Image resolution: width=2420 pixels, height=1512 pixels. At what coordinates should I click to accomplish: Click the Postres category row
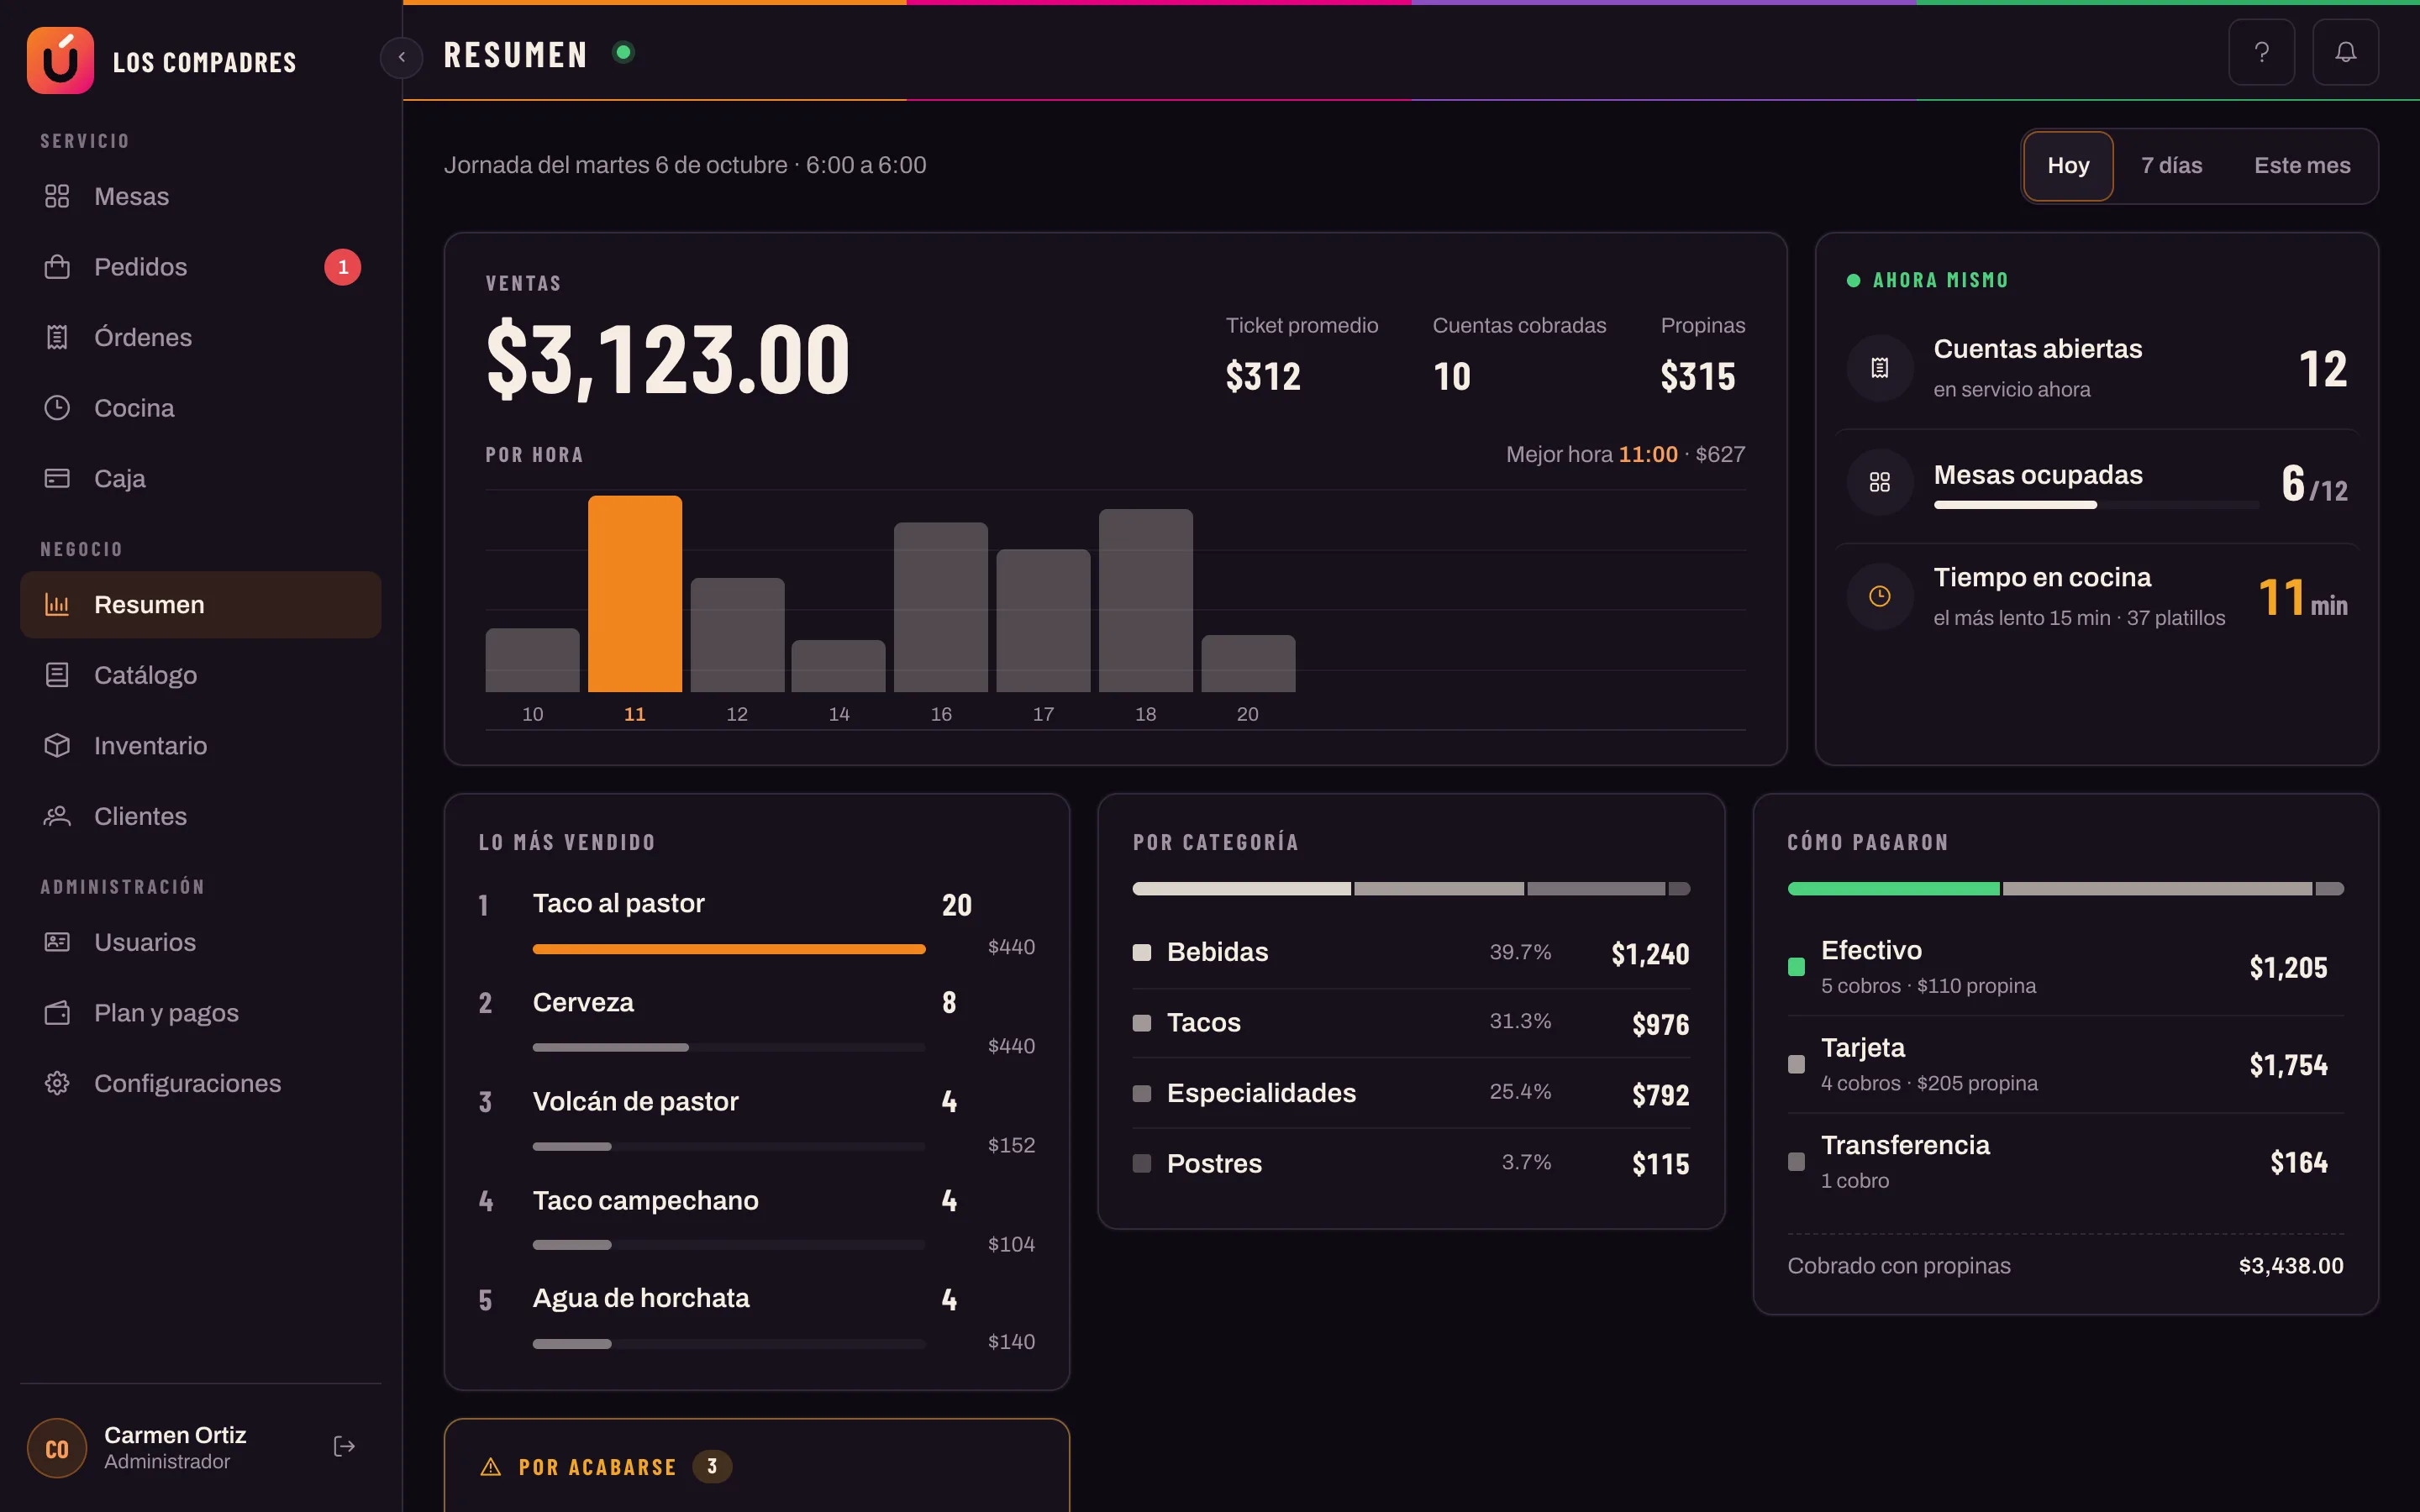(1411, 1164)
